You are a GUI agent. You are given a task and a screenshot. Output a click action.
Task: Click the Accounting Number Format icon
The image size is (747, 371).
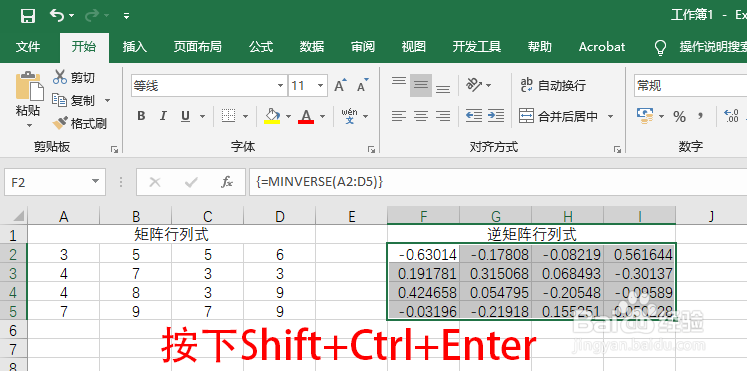coord(645,116)
